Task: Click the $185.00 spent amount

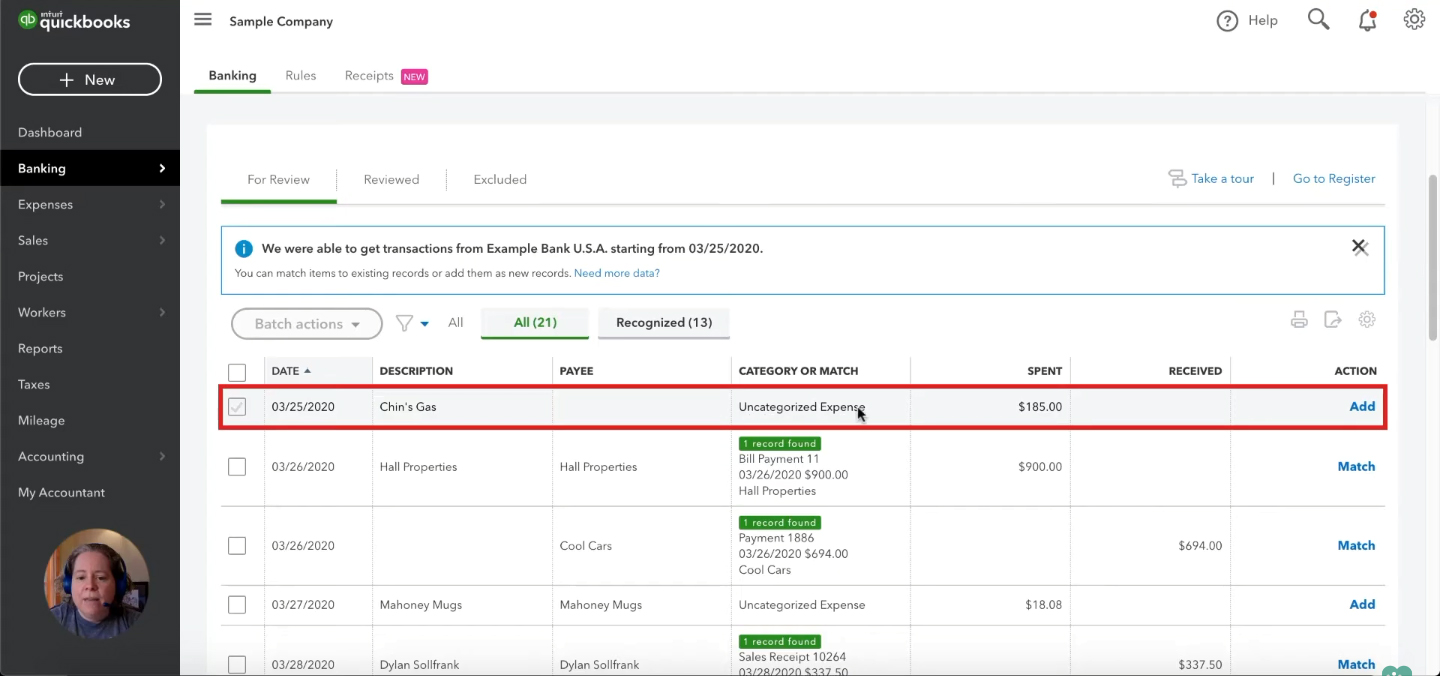Action: point(1040,407)
